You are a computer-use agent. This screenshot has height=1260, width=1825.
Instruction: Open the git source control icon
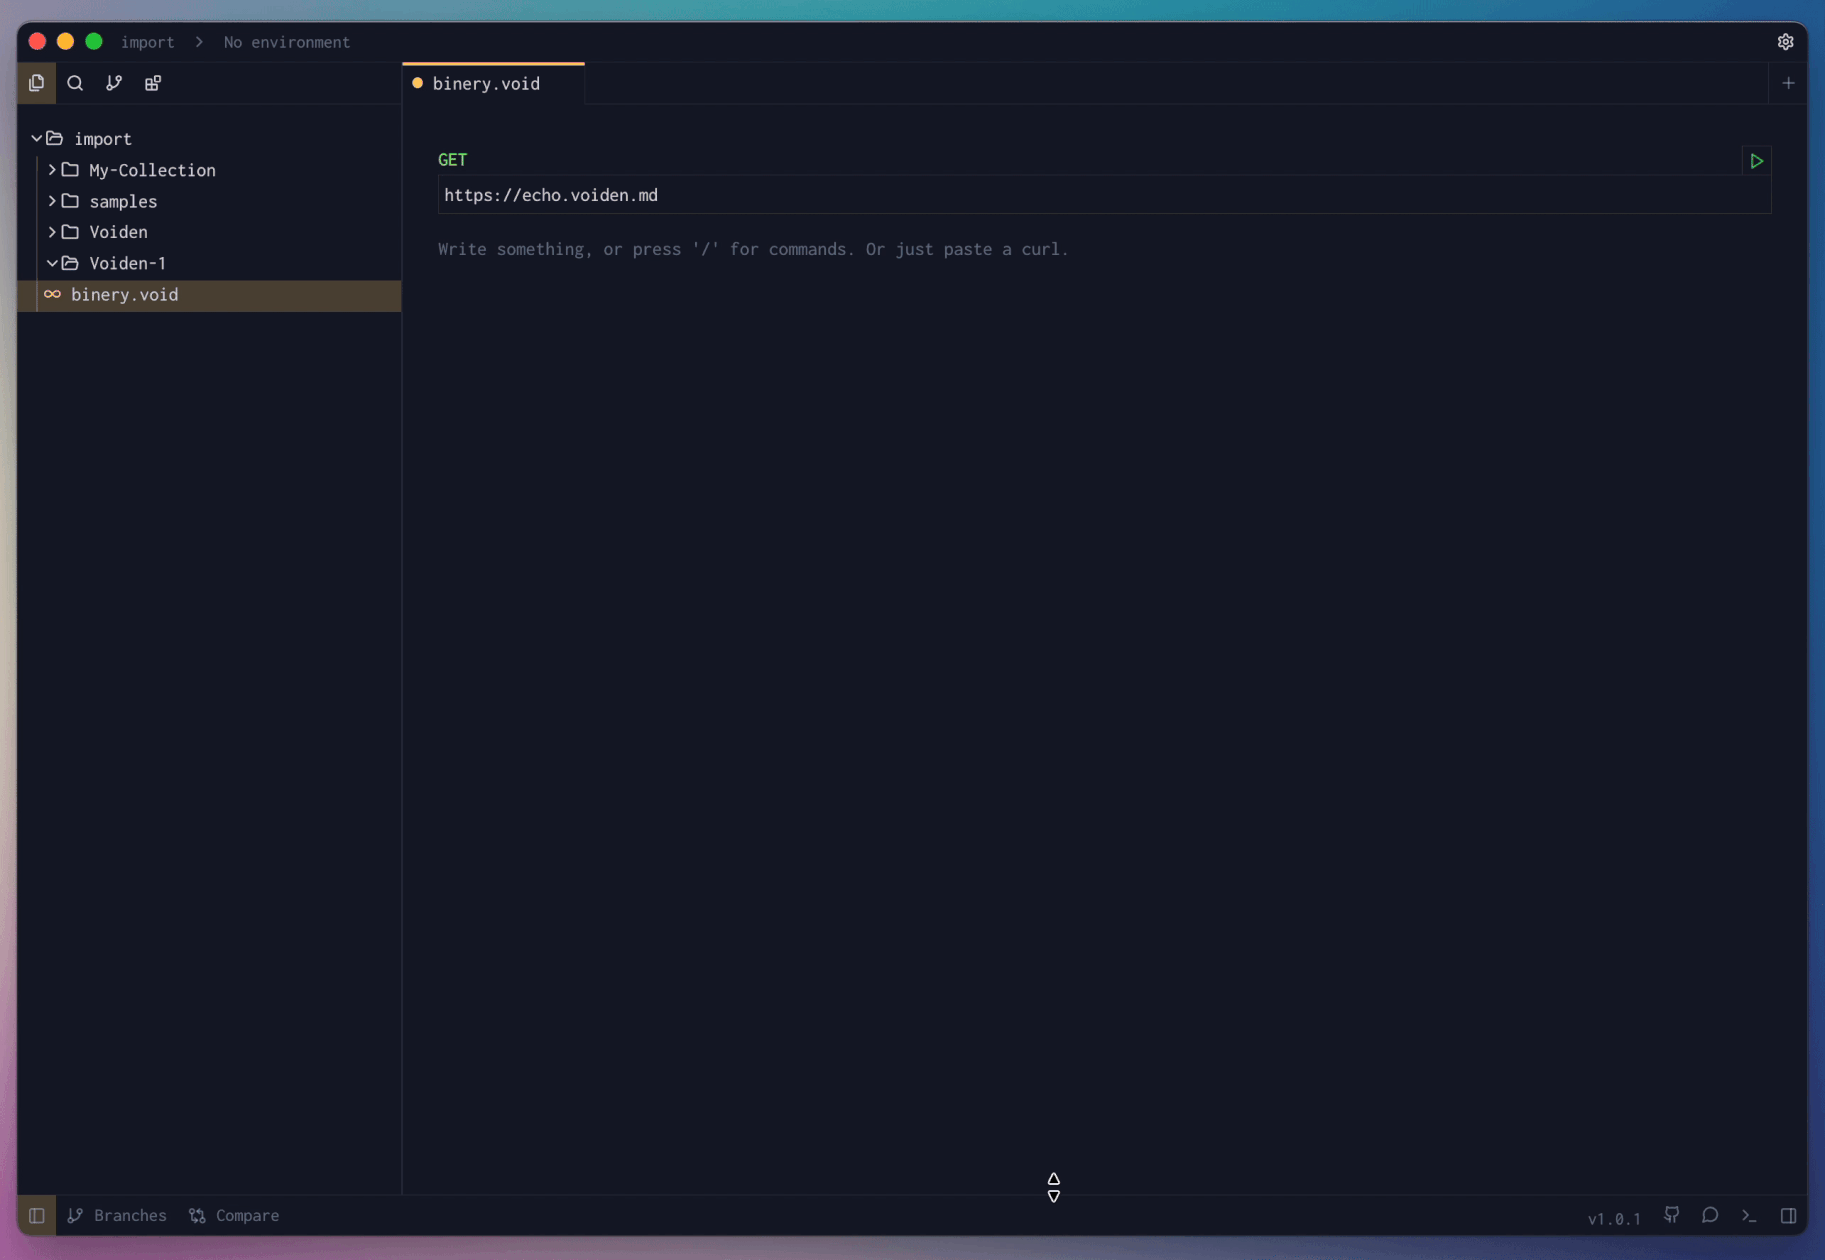(114, 83)
